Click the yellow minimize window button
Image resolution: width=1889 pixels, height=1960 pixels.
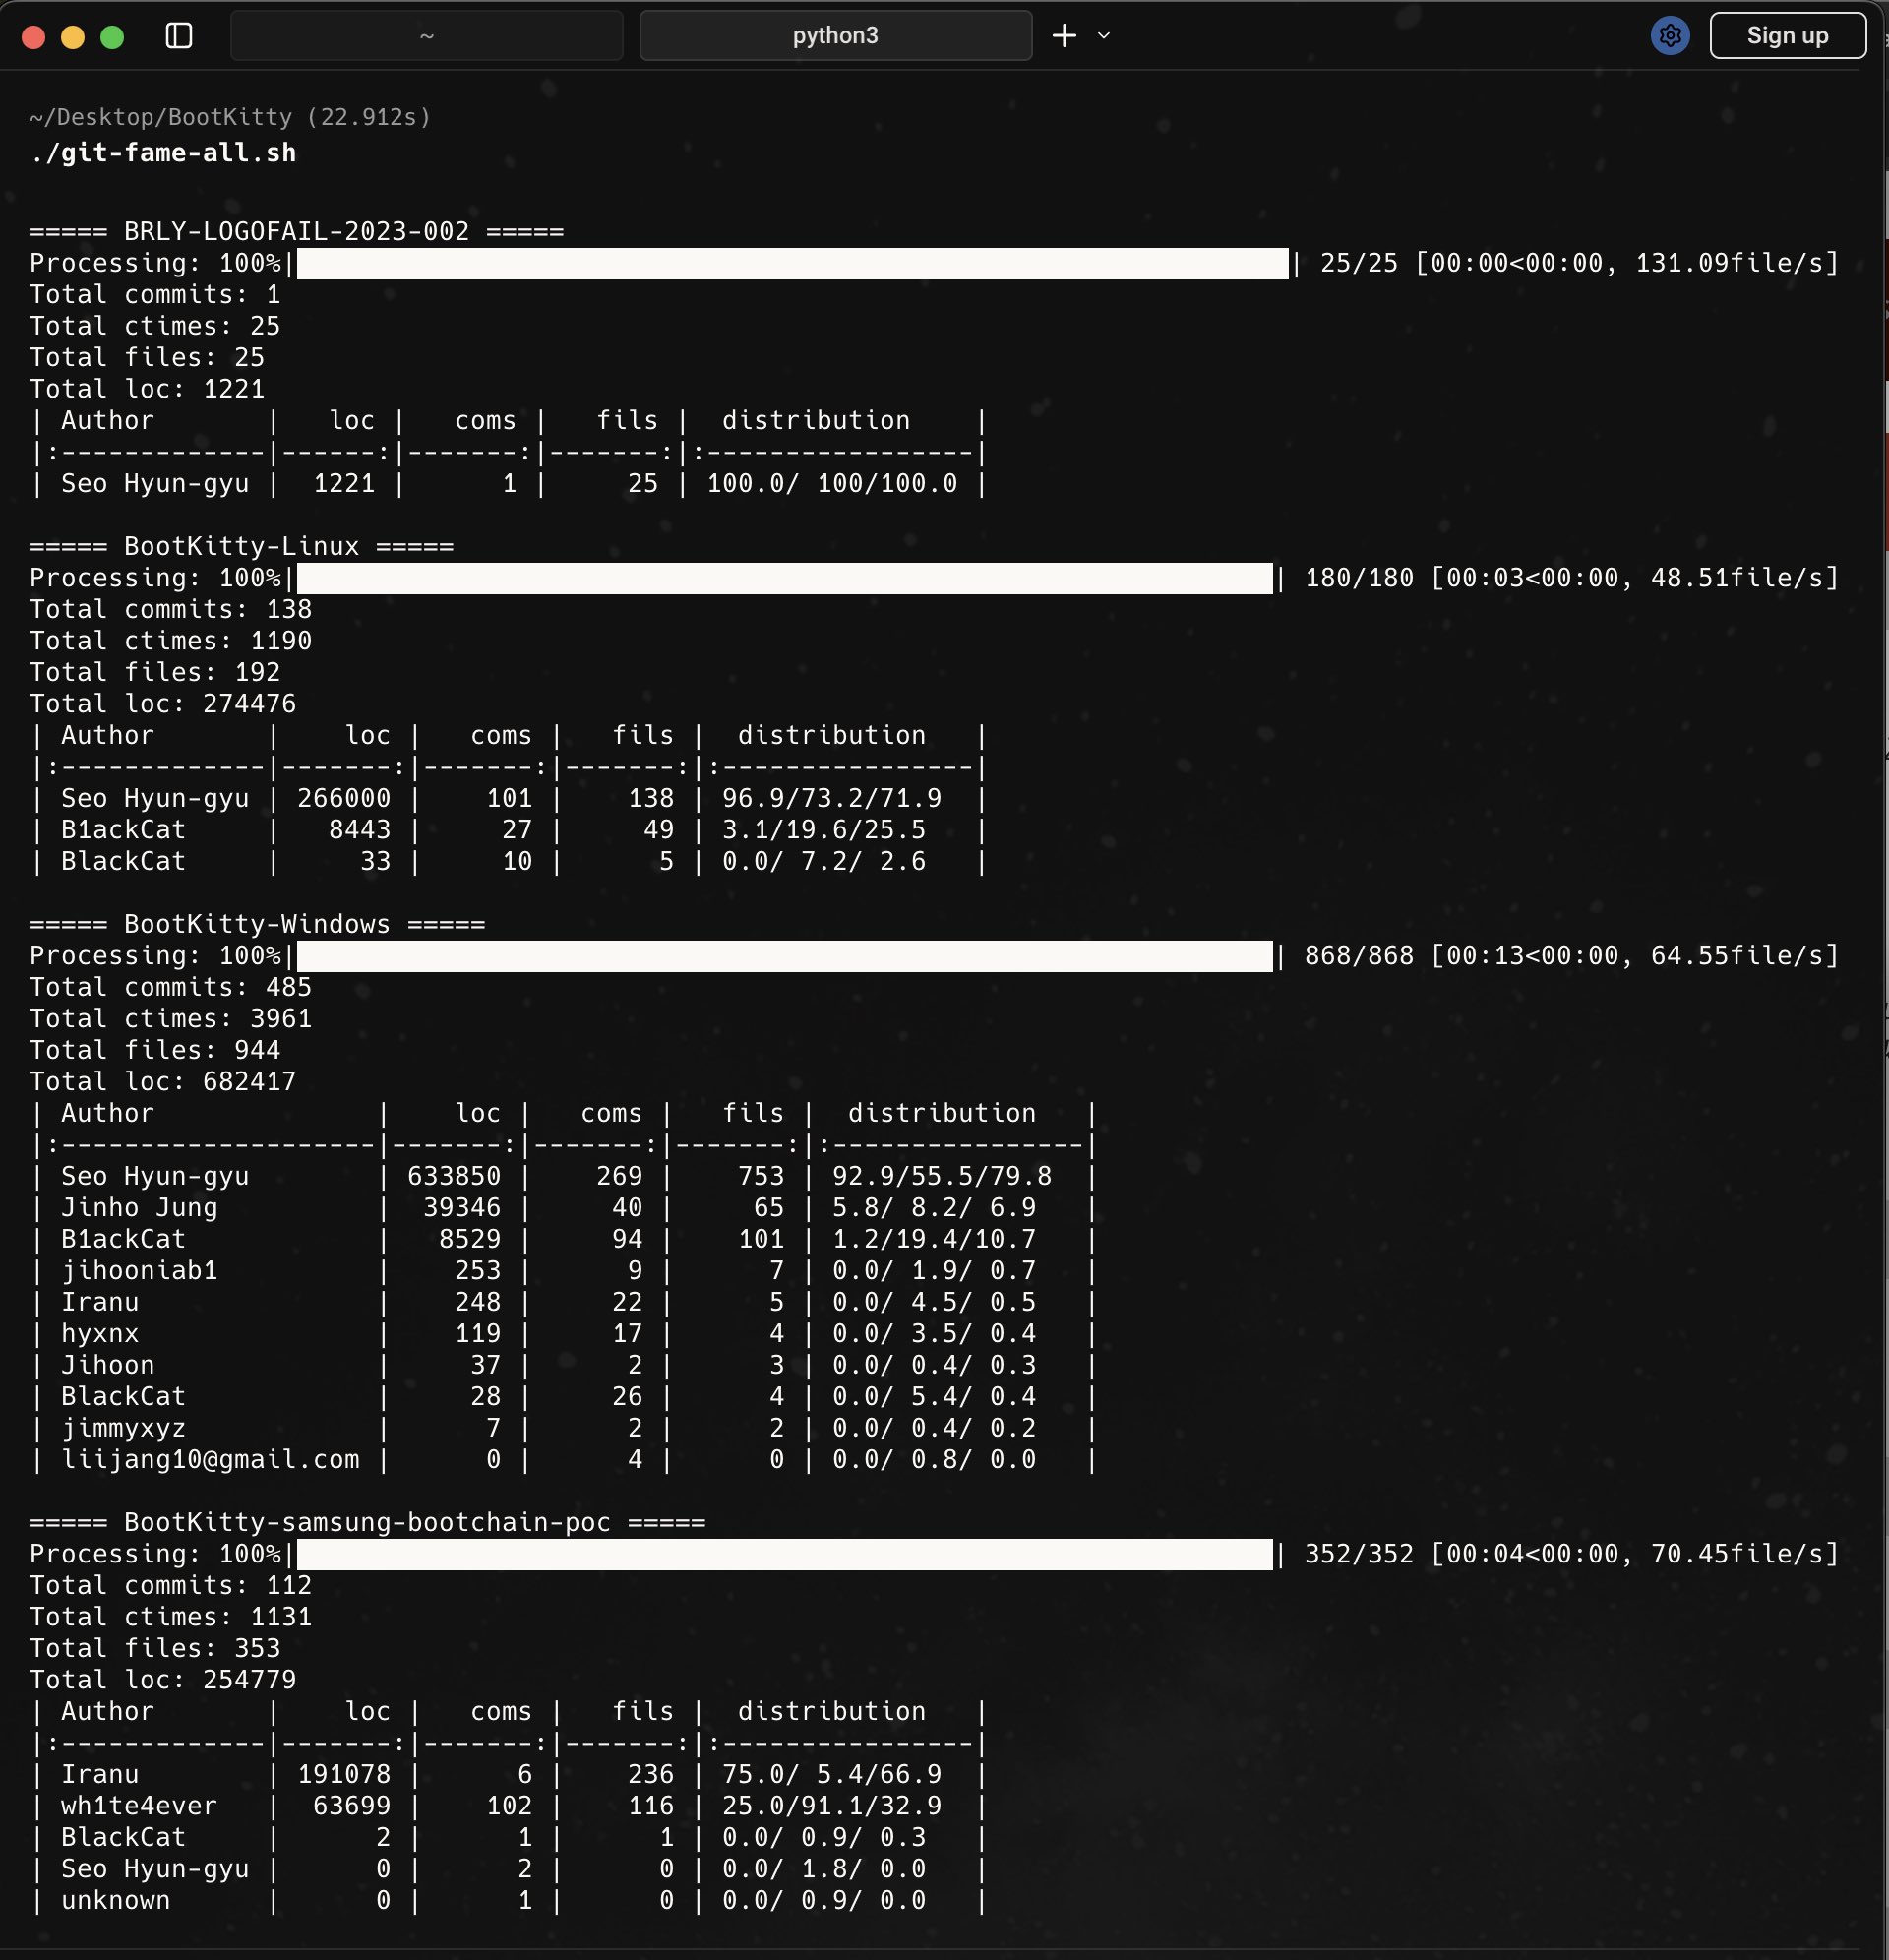point(73,37)
